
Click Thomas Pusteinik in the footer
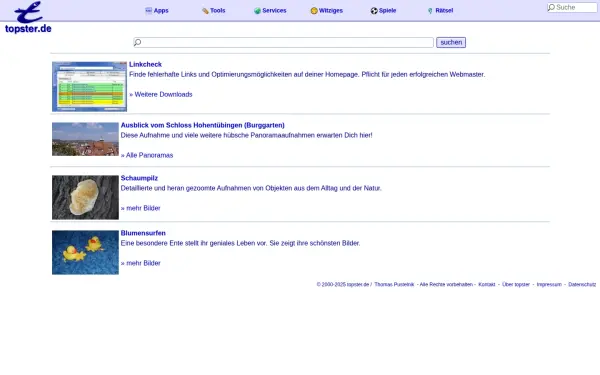point(394,284)
